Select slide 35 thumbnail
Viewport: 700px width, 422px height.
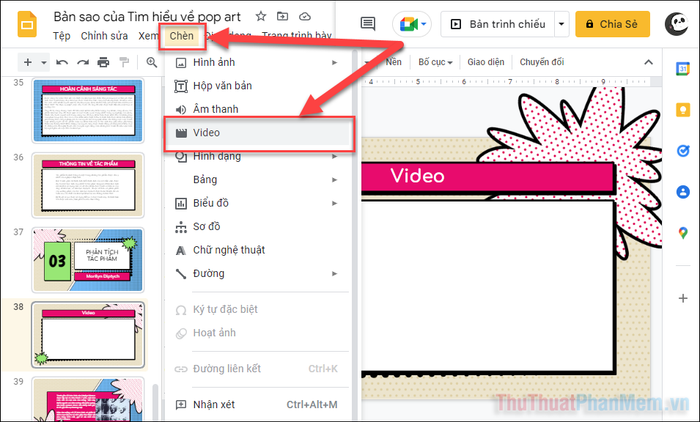tap(88, 110)
